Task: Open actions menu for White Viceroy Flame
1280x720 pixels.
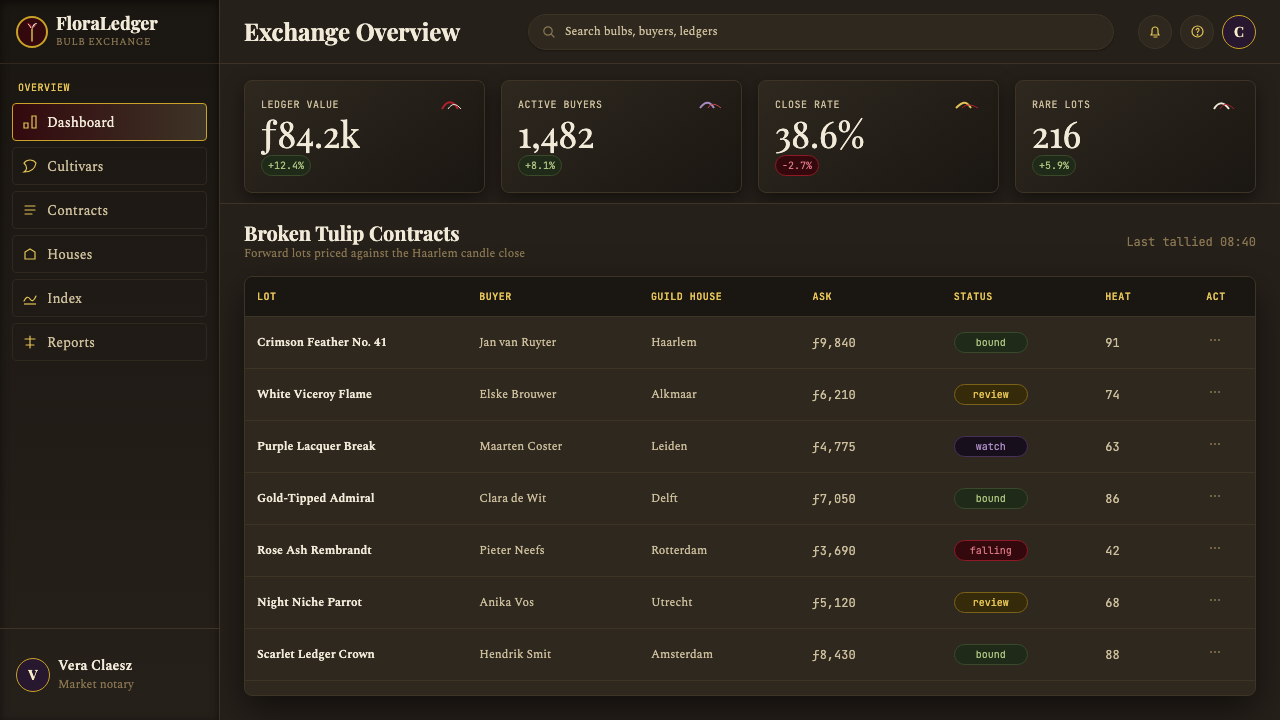Action: pos(1215,393)
